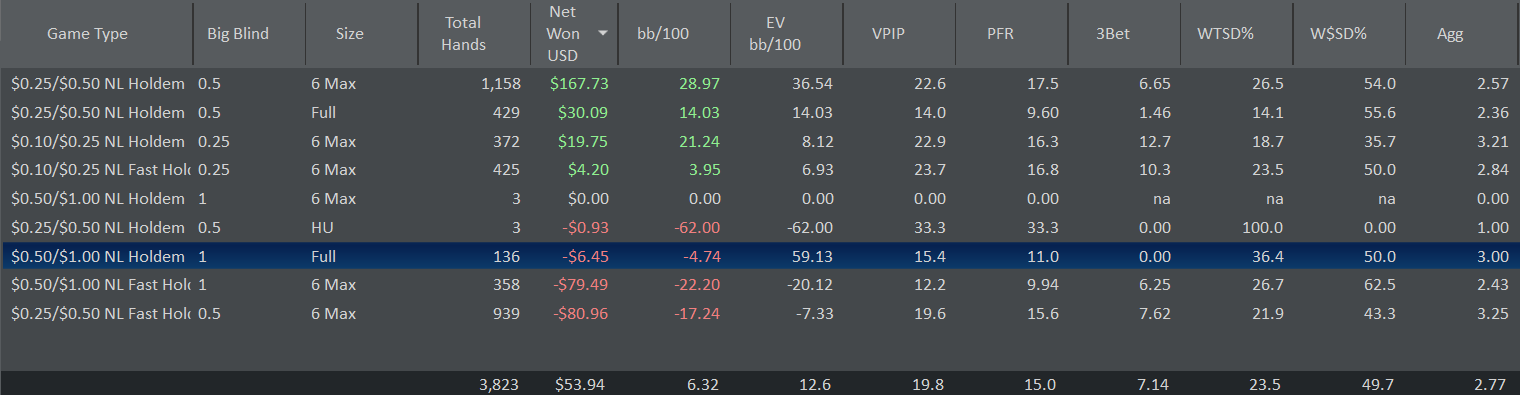Sort table by bb/100 column
The height and width of the screenshot is (395, 1520).
pos(675,34)
